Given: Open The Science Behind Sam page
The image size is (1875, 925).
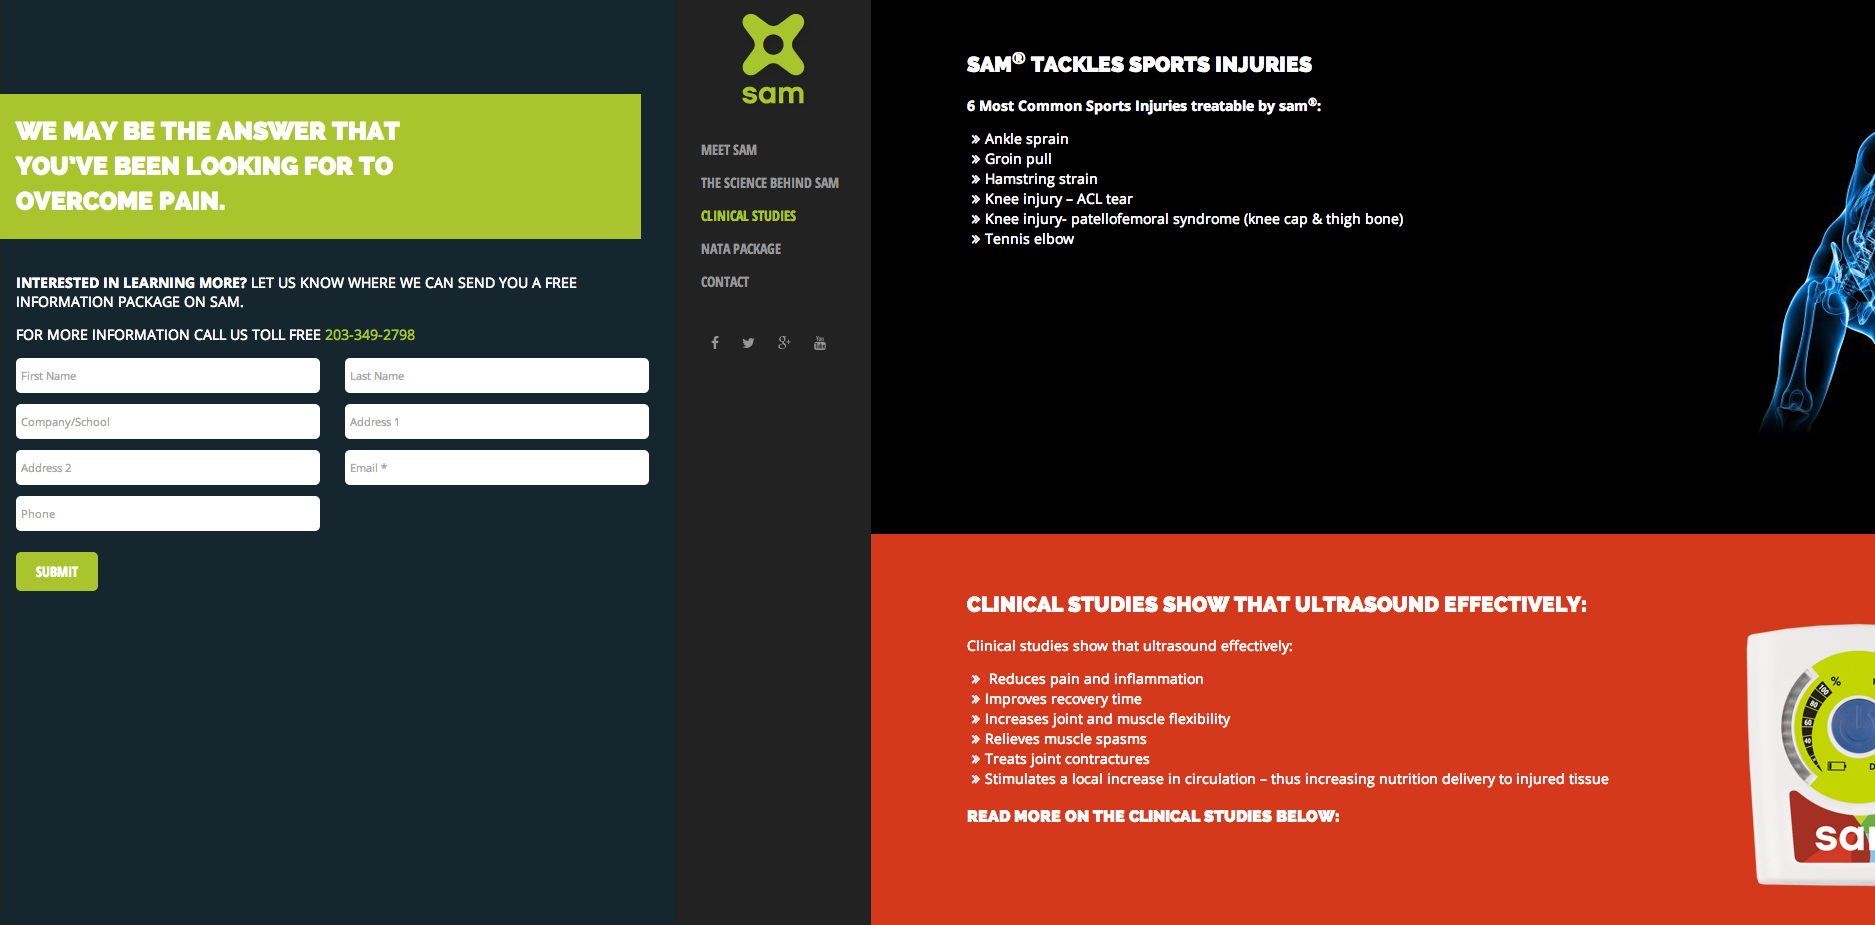Looking at the screenshot, I should 769,183.
